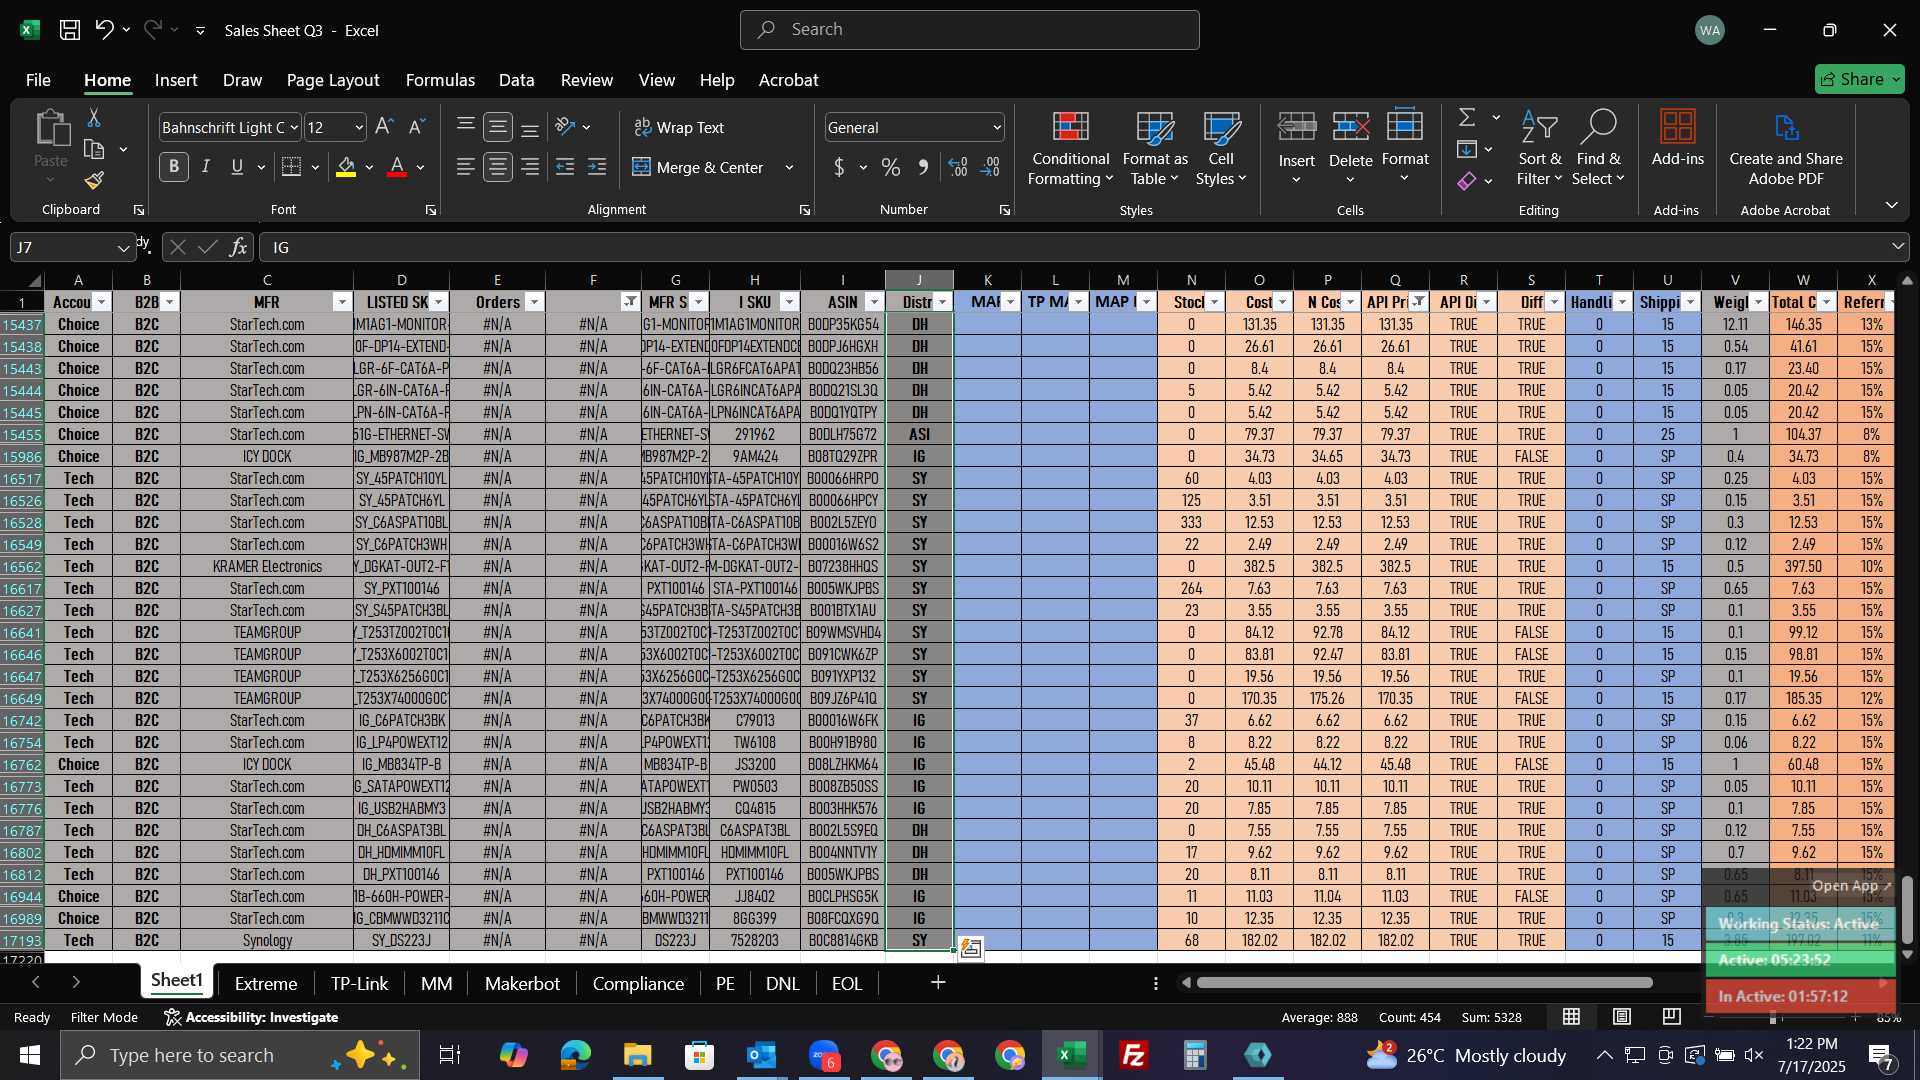Open the number format General dropdown
Image resolution: width=1920 pixels, height=1080 pixels.
[997, 127]
